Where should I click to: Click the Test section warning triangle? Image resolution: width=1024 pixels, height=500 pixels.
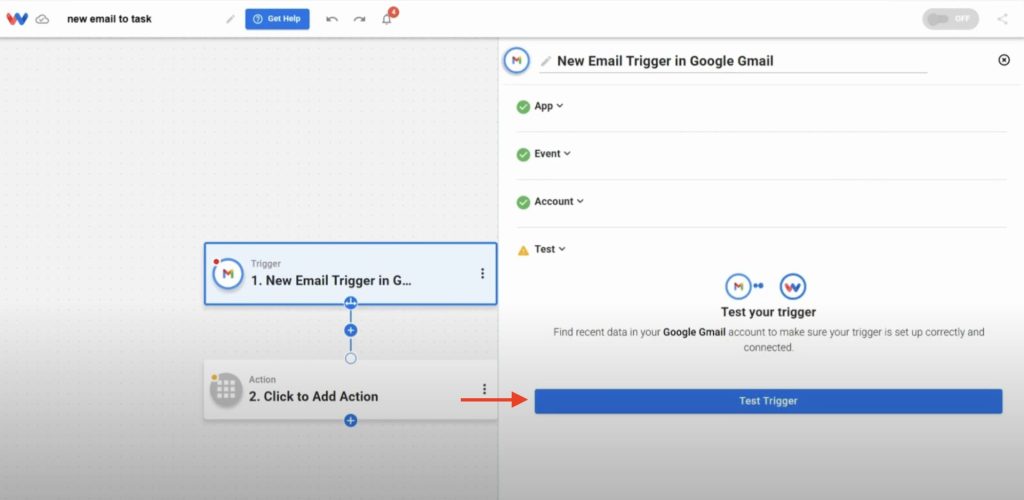[x=523, y=250]
